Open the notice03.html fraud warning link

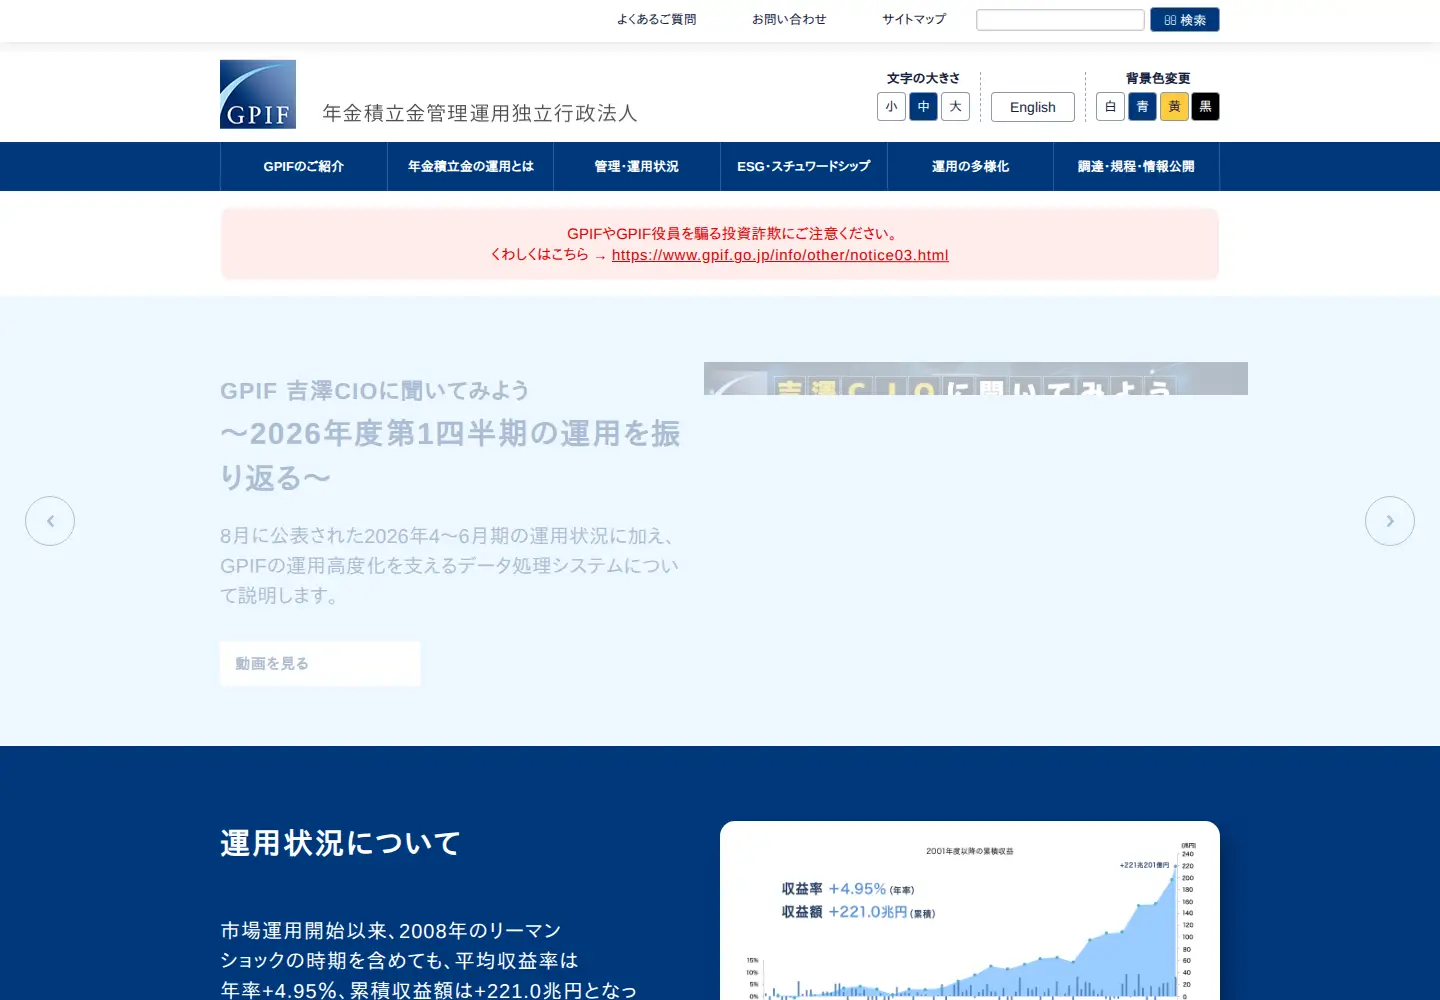pos(780,255)
